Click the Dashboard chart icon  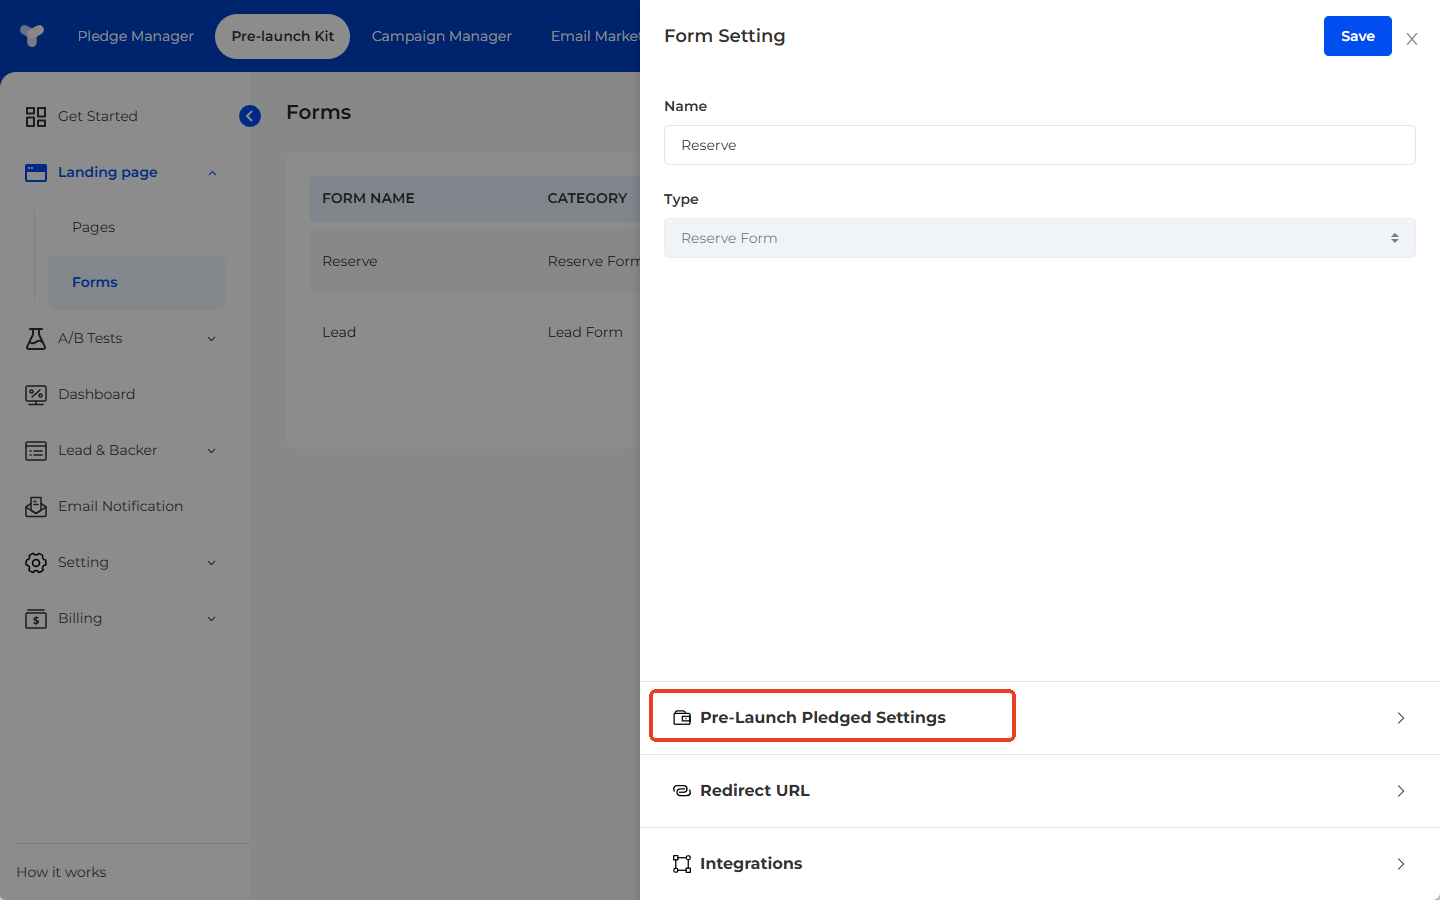(36, 395)
